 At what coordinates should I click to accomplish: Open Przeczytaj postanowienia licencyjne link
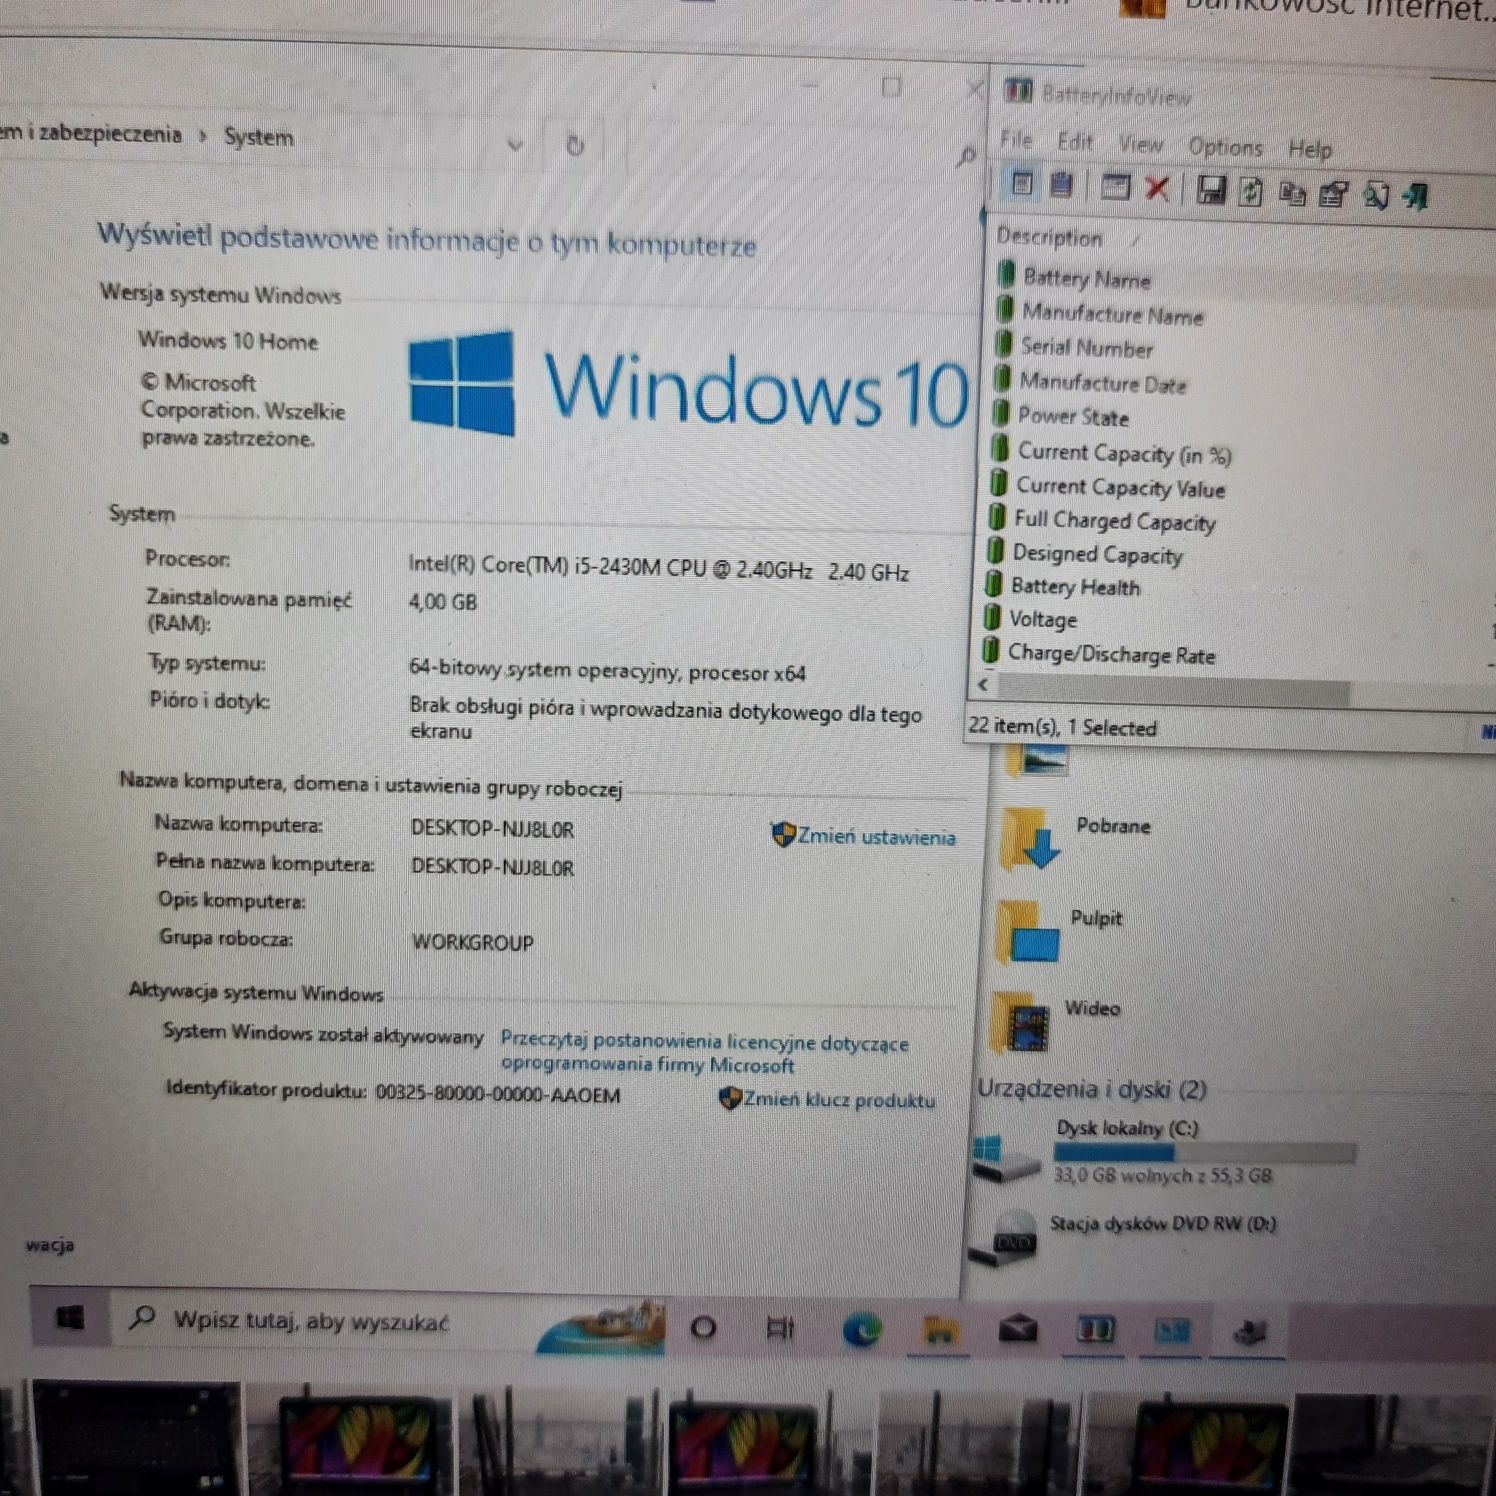(x=704, y=1053)
